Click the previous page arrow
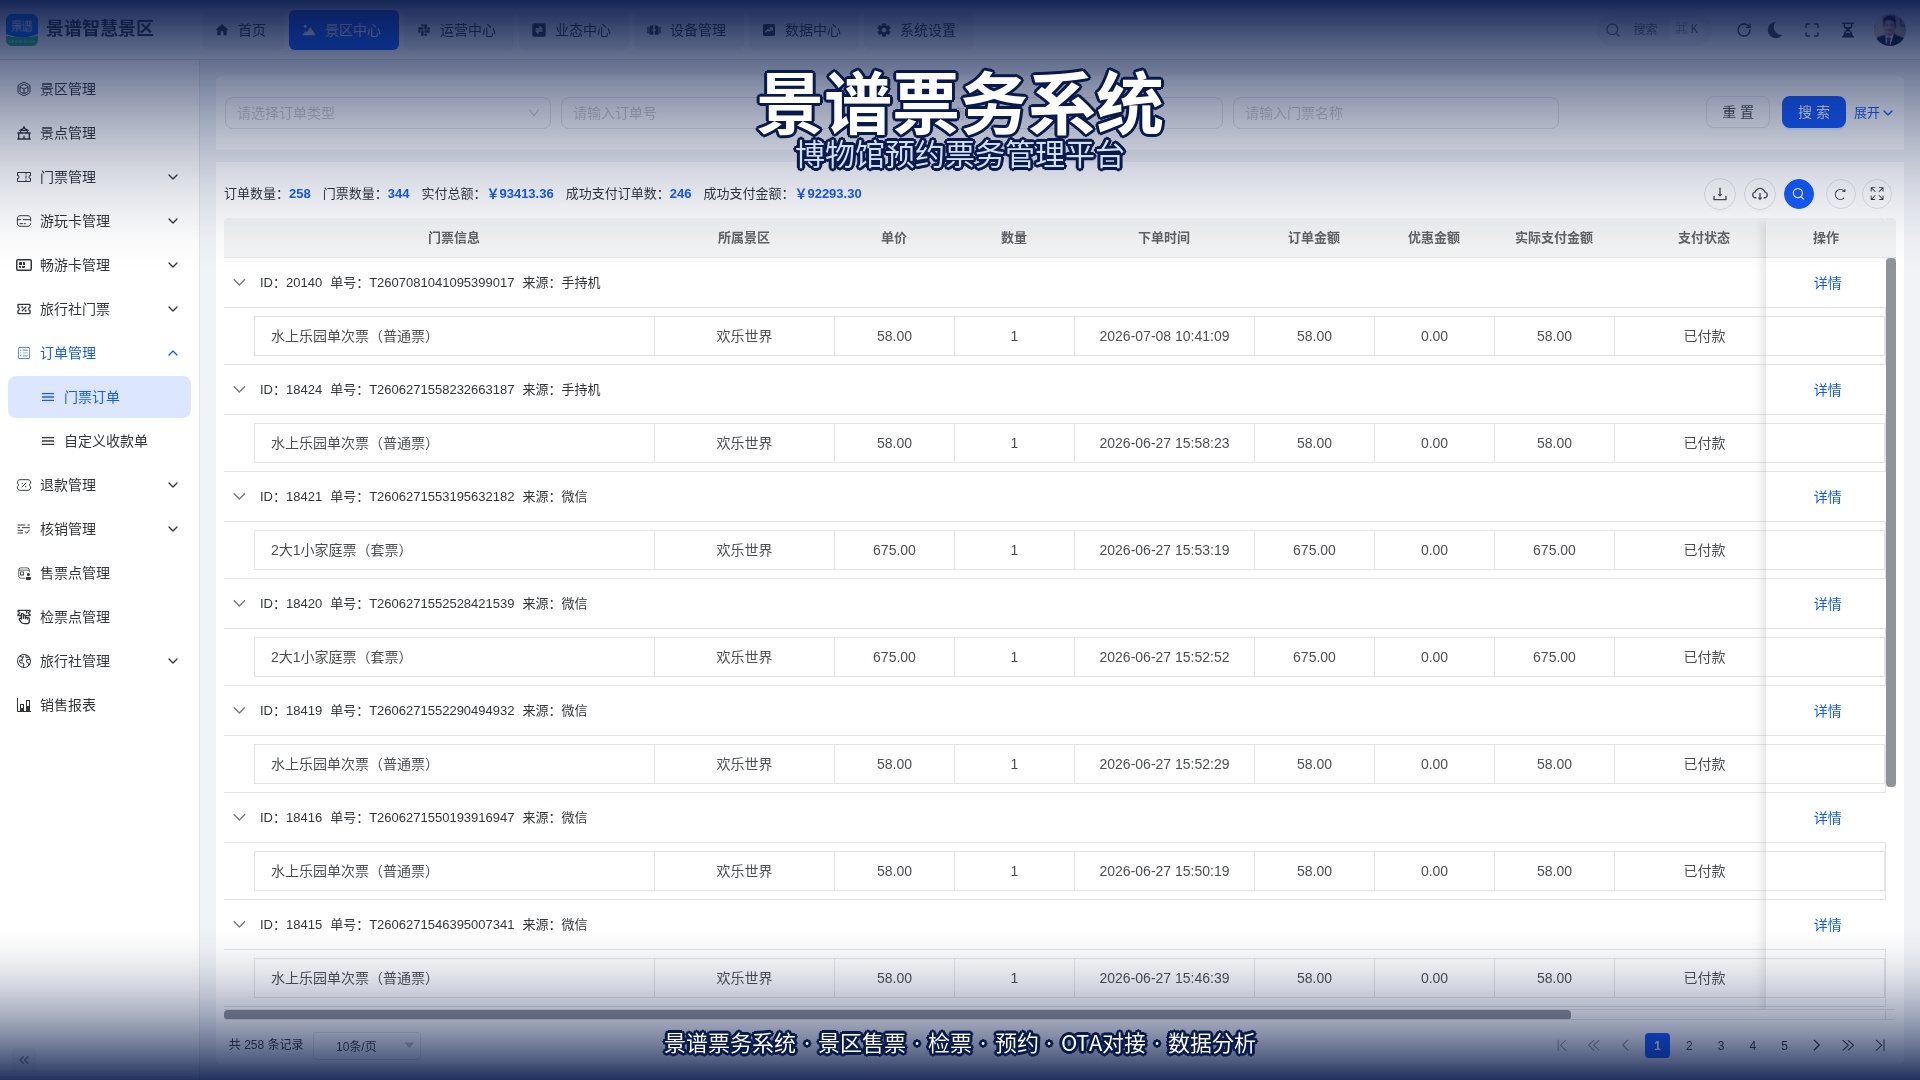This screenshot has width=1920, height=1080. point(1625,1046)
